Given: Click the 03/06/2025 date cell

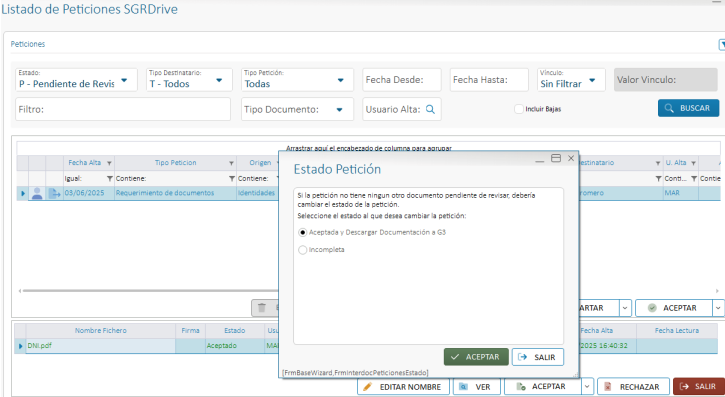Looking at the screenshot, I should [88, 193].
